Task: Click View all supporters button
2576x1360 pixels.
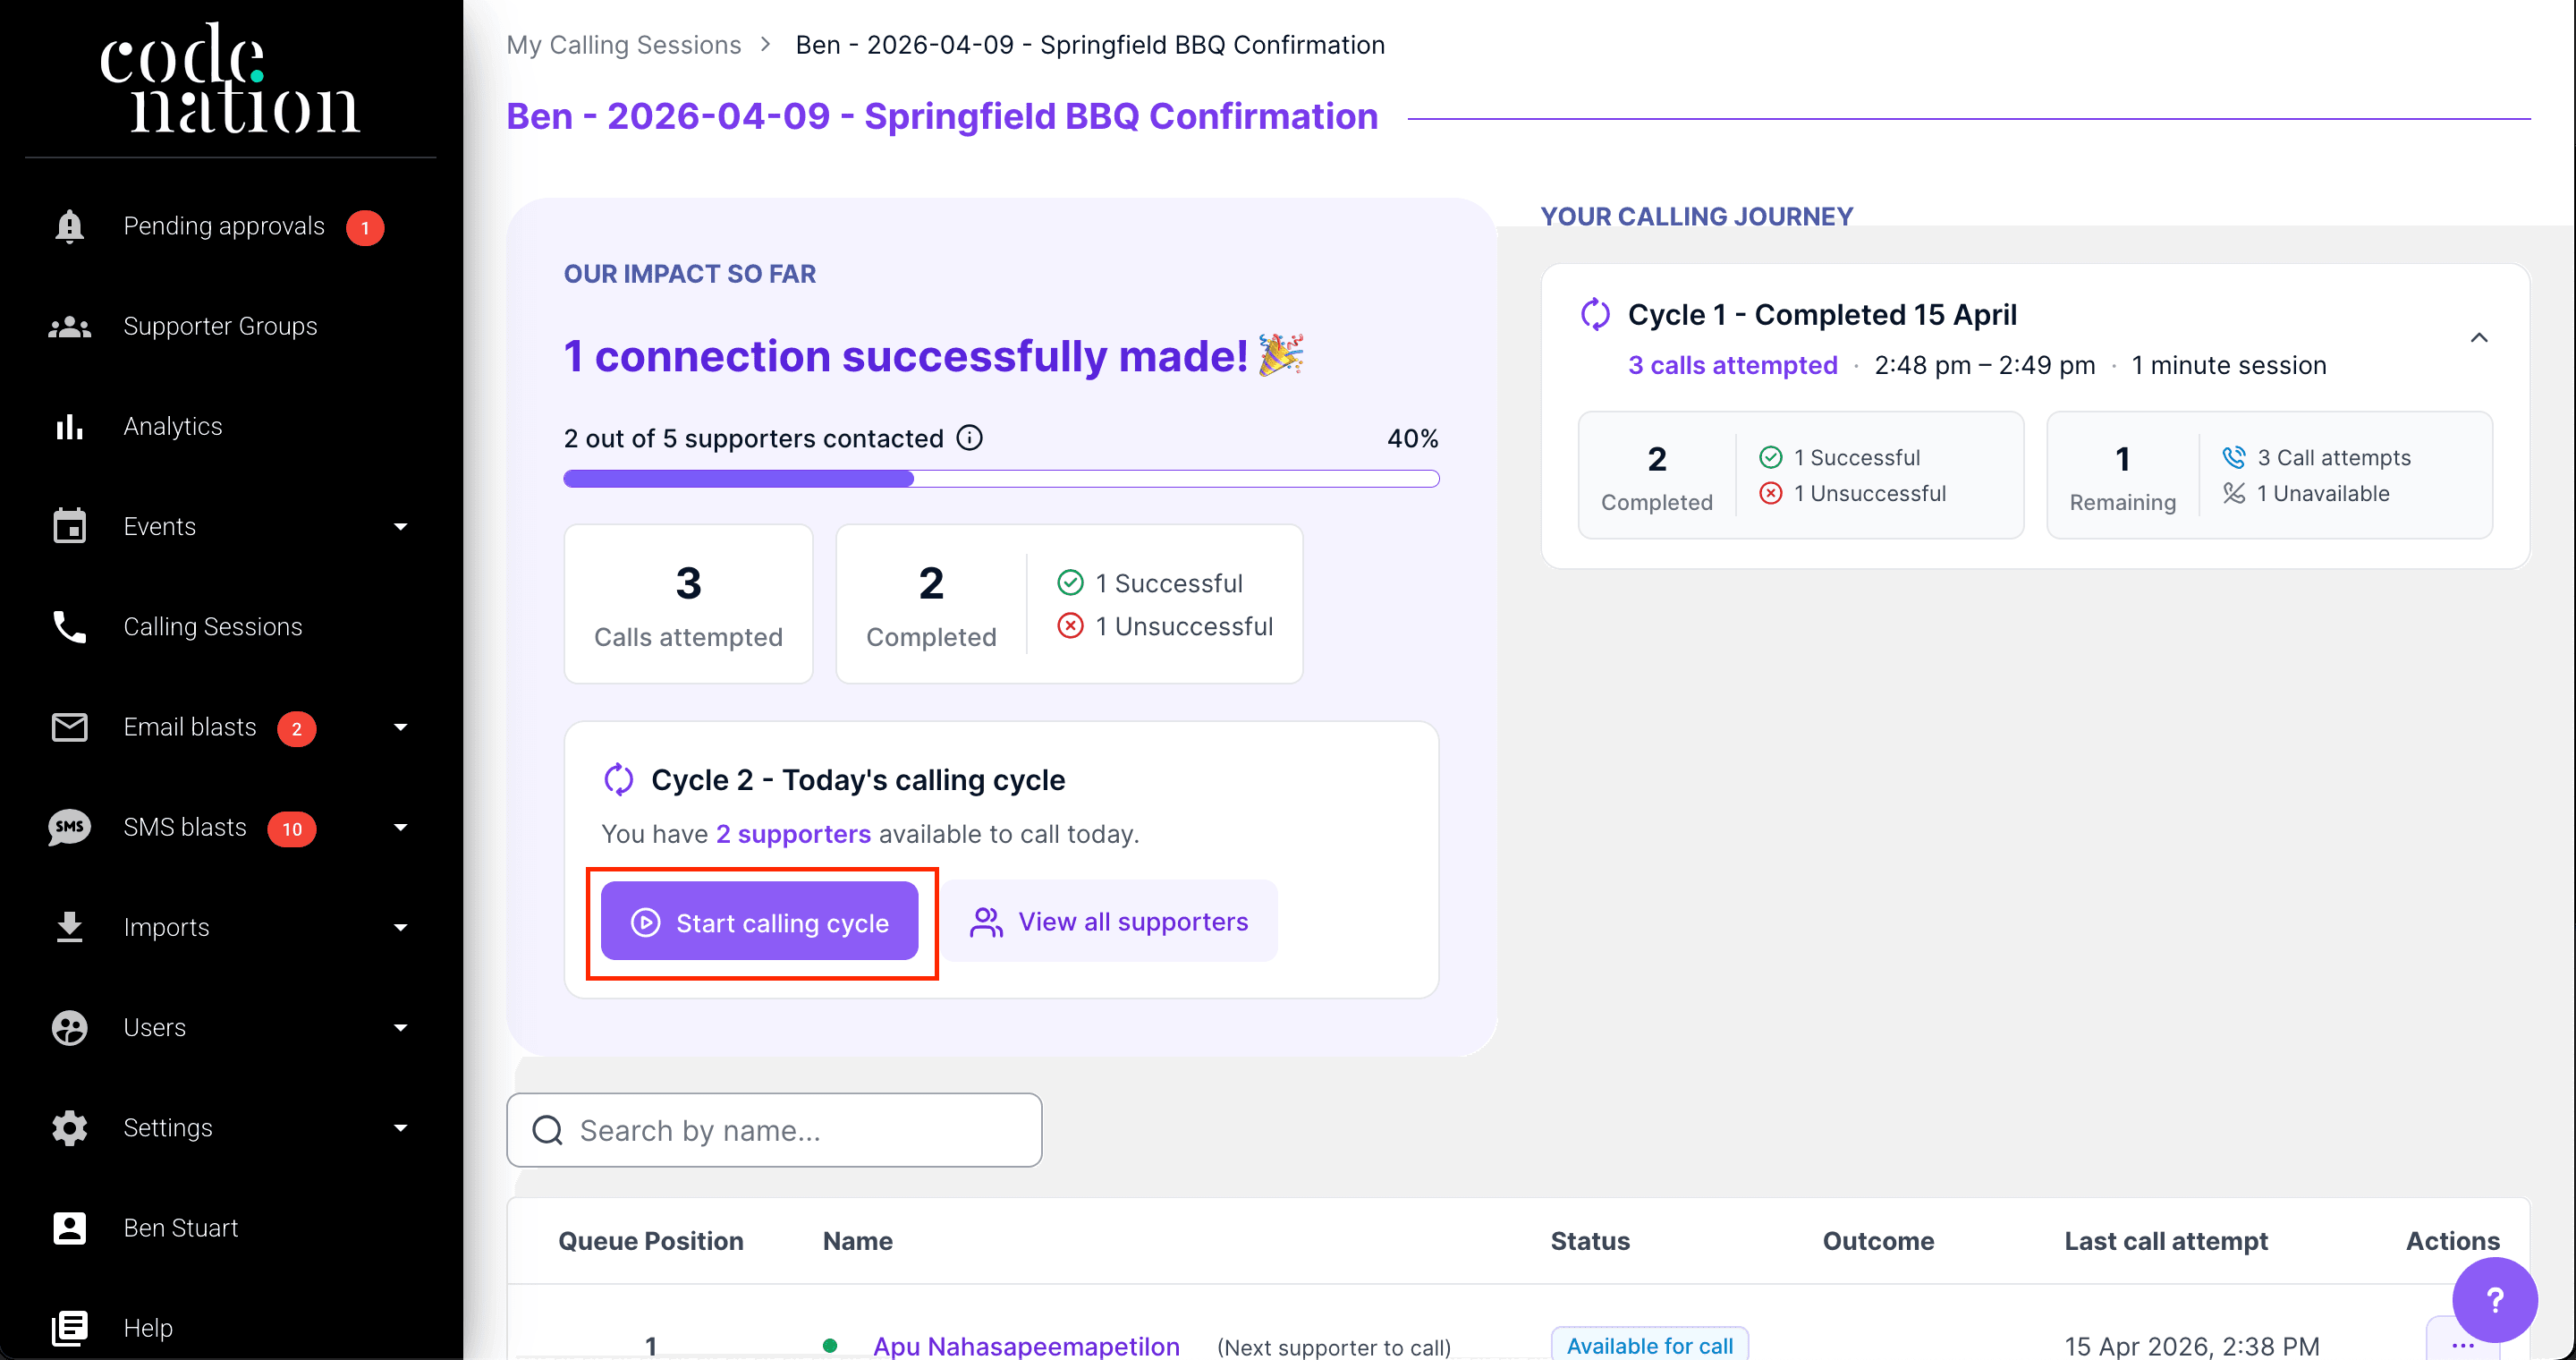Action: click(x=1109, y=921)
